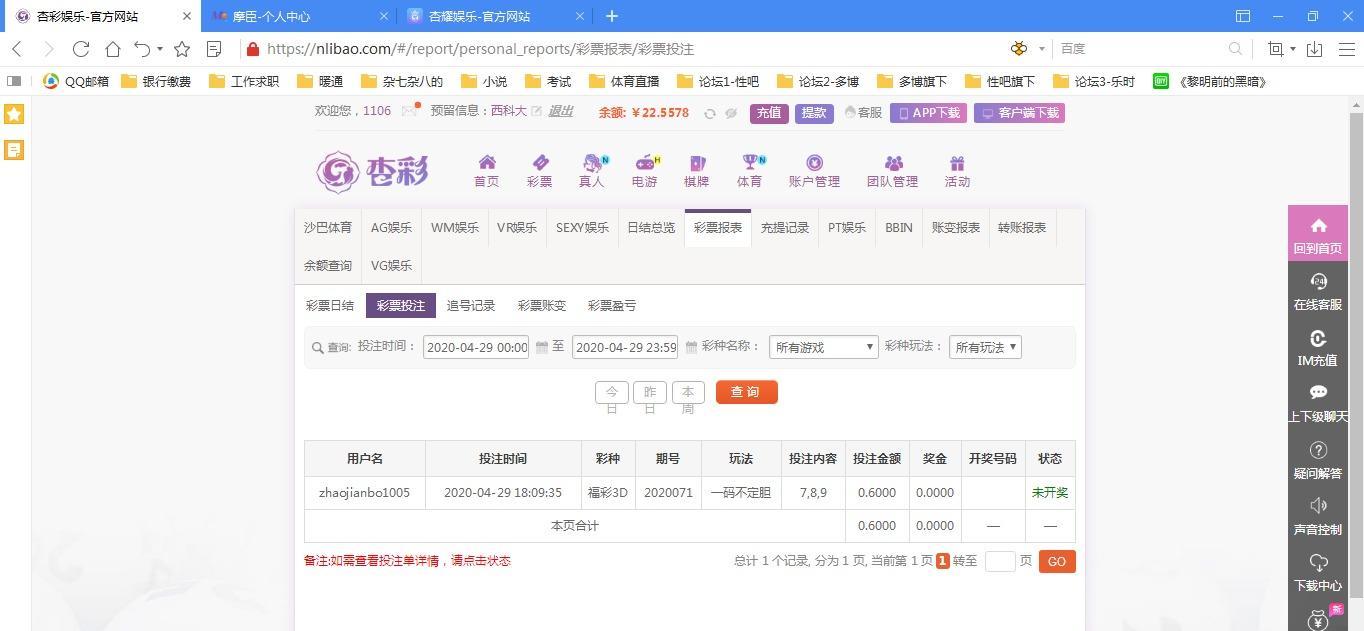
Task: Switch to the 充提记录 tab
Action: point(784,227)
